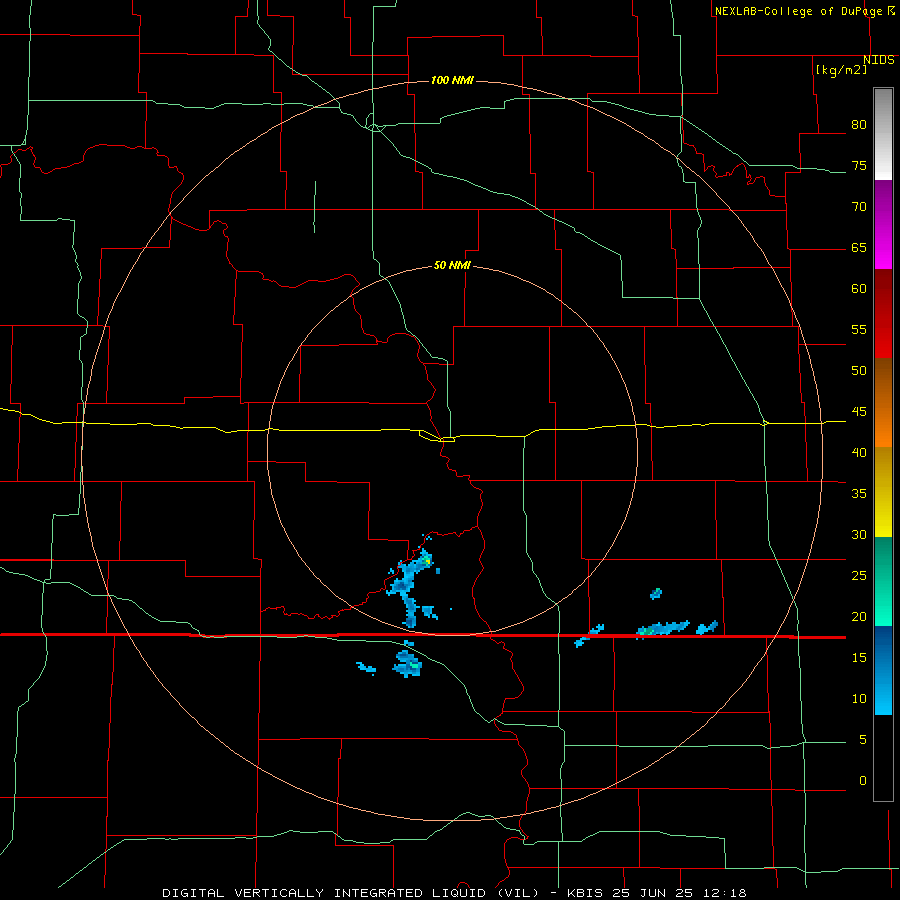Viewport: 900px width, 900px height.
Task: Click the magenta-purple segment of the color bar
Action: tap(883, 224)
